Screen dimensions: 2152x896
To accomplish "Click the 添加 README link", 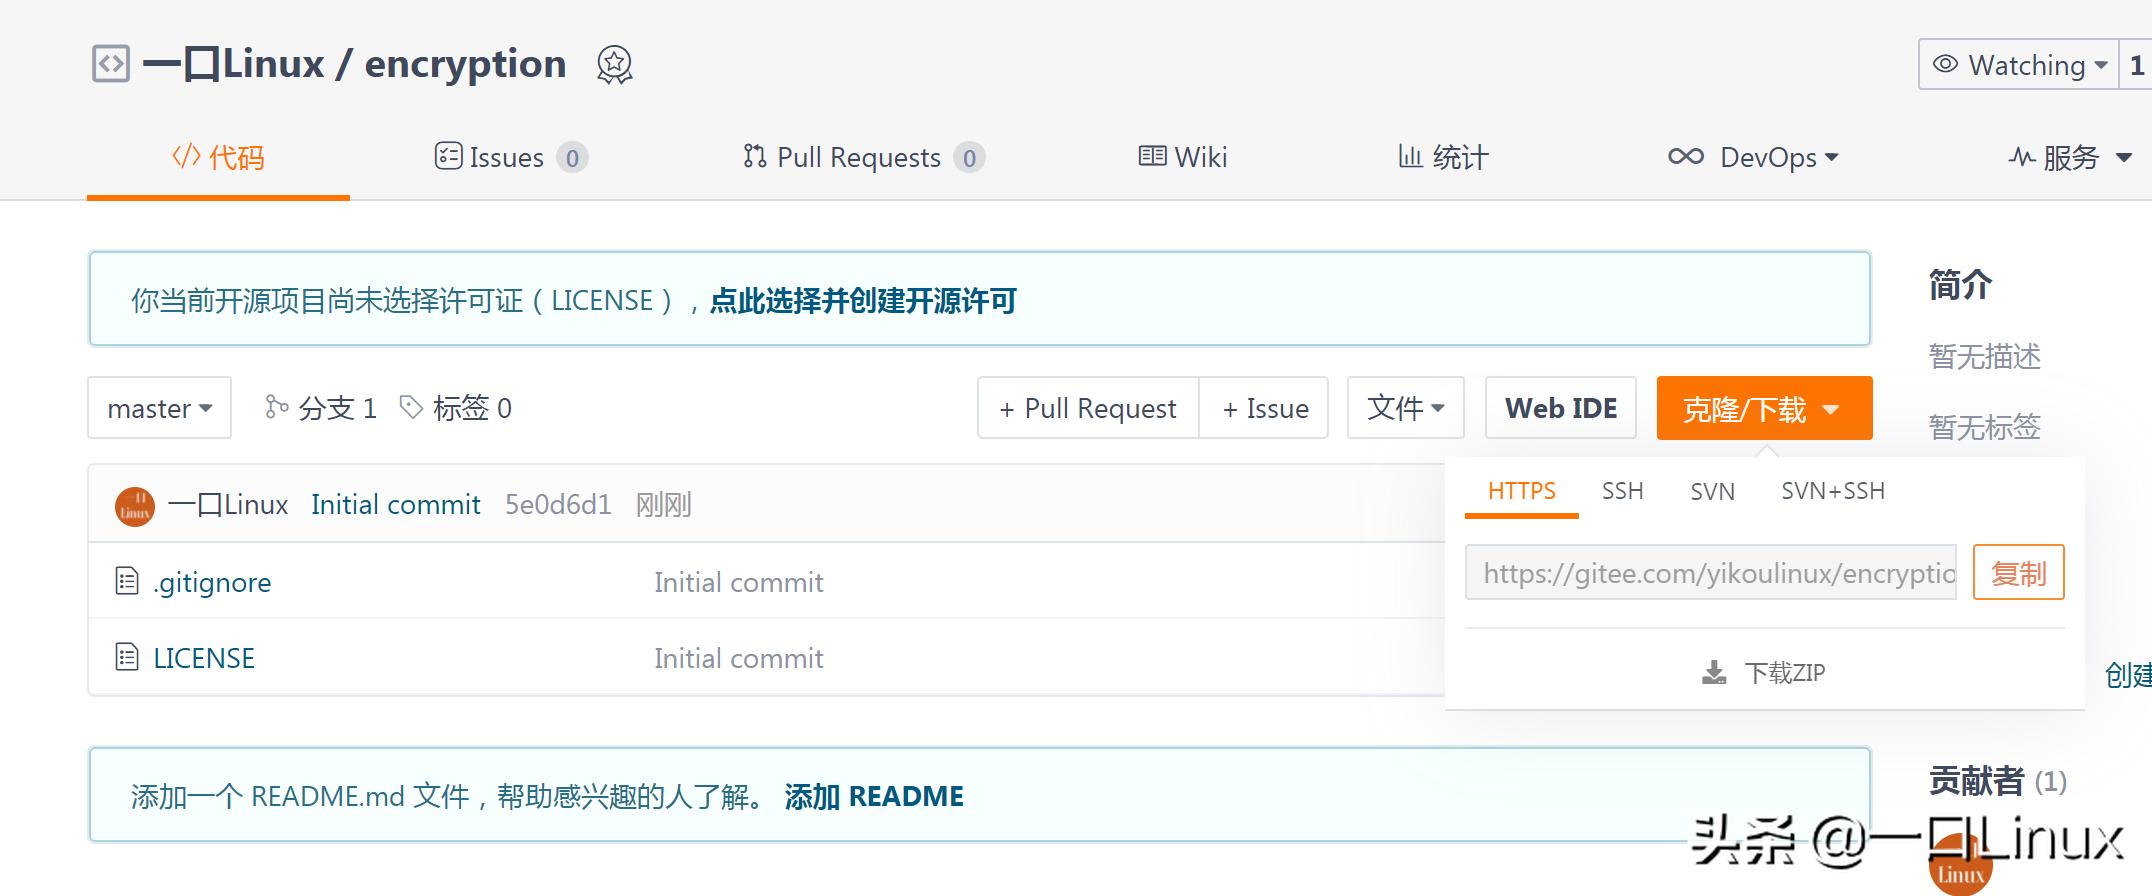I will point(874,797).
